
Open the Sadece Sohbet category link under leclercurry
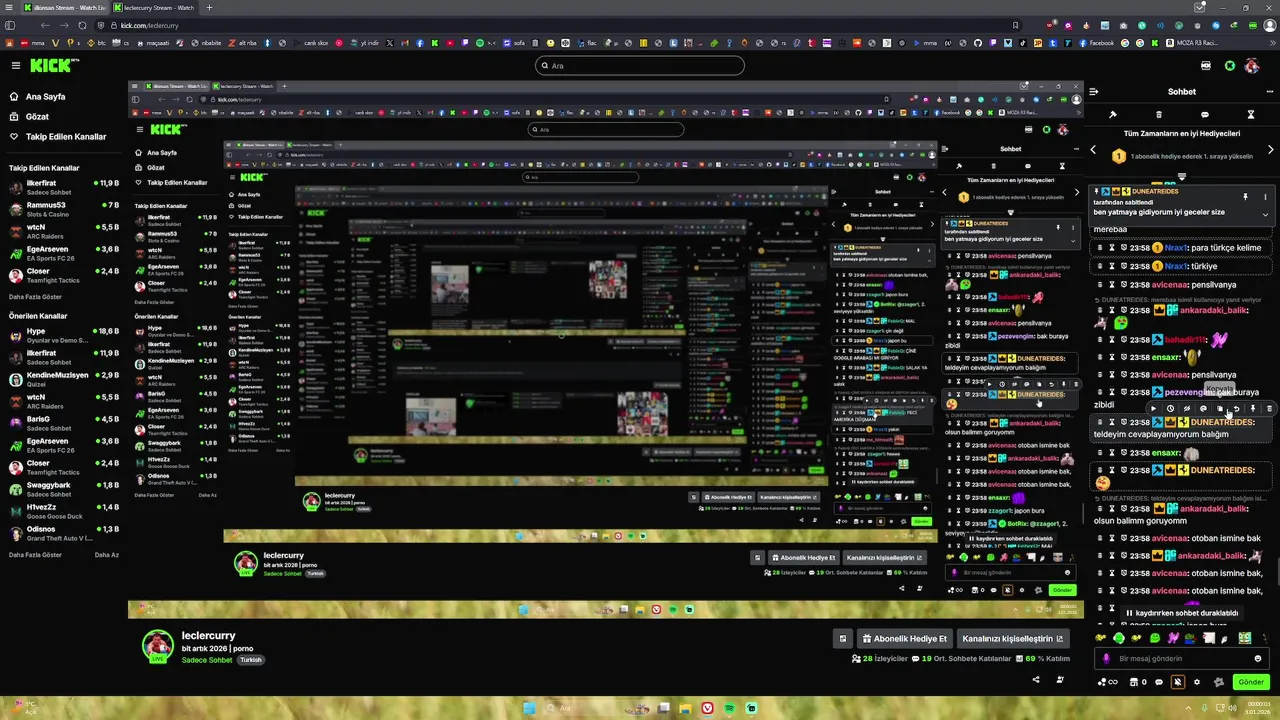pyautogui.click(x=207, y=660)
